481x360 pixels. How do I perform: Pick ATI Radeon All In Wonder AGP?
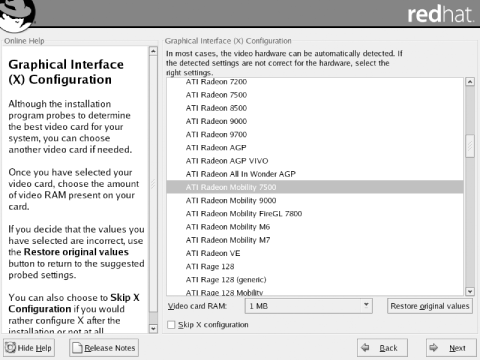(x=315, y=174)
